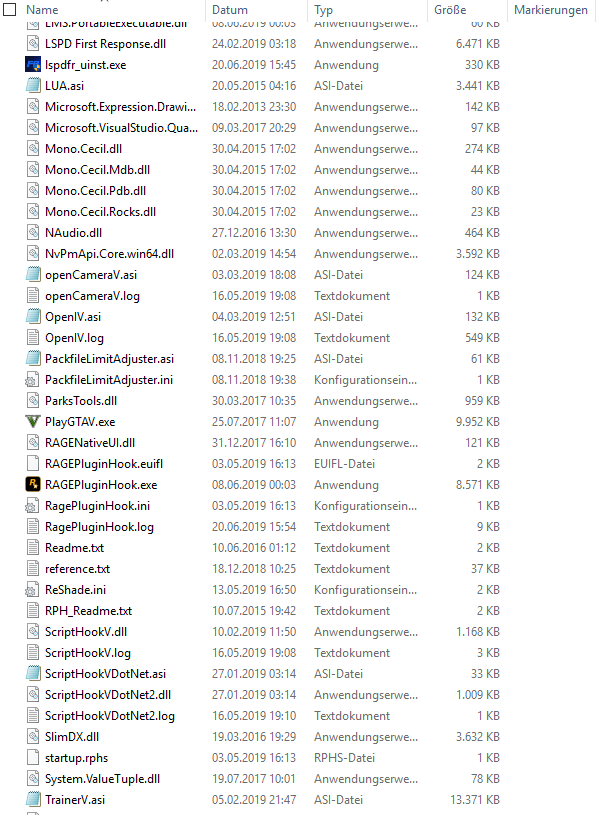Select the reference.txt document icon
Image resolution: width=613 pixels, height=818 pixels.
point(33,569)
